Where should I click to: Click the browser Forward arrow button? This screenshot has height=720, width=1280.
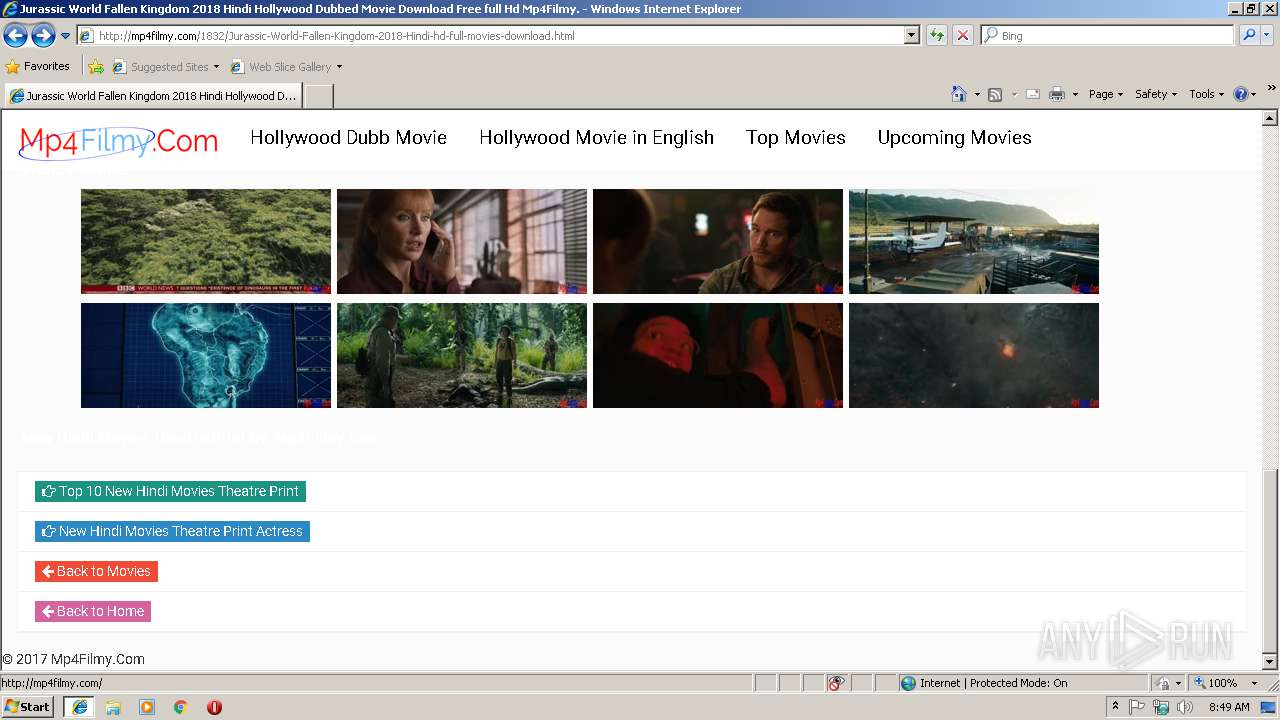tap(43, 36)
